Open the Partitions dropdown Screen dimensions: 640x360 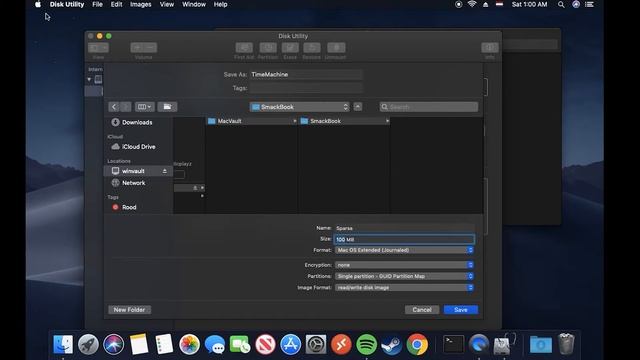click(404, 276)
